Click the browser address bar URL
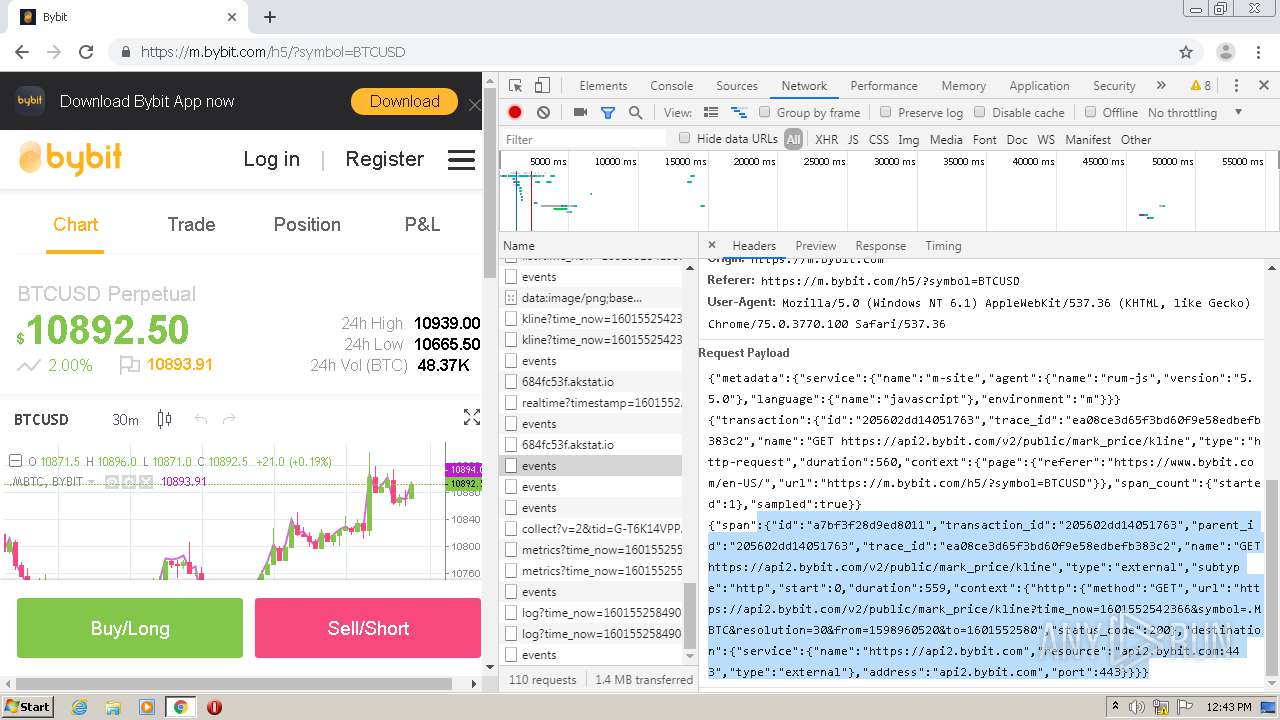Screen dimensions: 1280x720 click(x=273, y=52)
